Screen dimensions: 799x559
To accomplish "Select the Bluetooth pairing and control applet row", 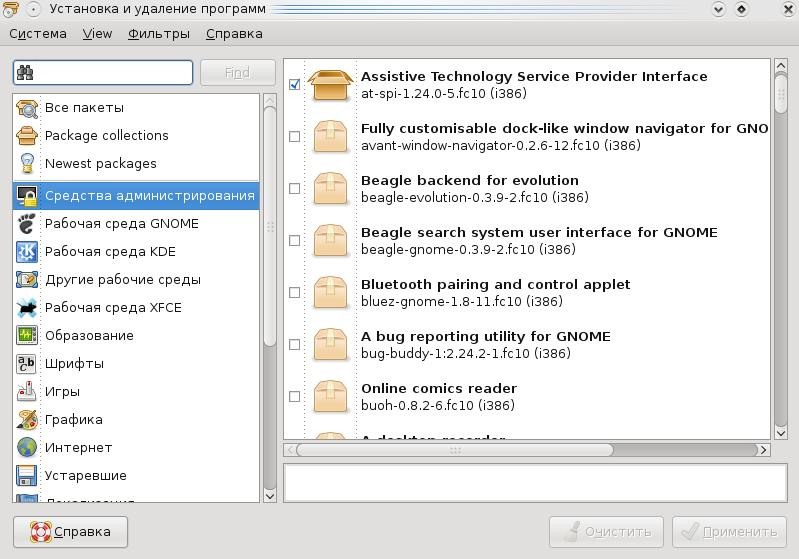I will point(527,292).
